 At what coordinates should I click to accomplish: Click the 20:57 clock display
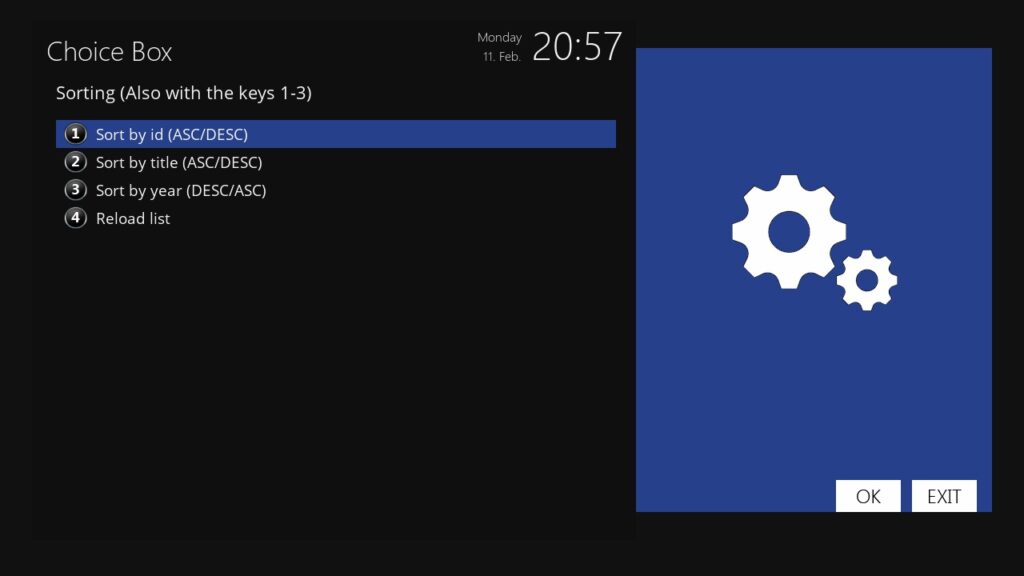pyautogui.click(x=577, y=47)
